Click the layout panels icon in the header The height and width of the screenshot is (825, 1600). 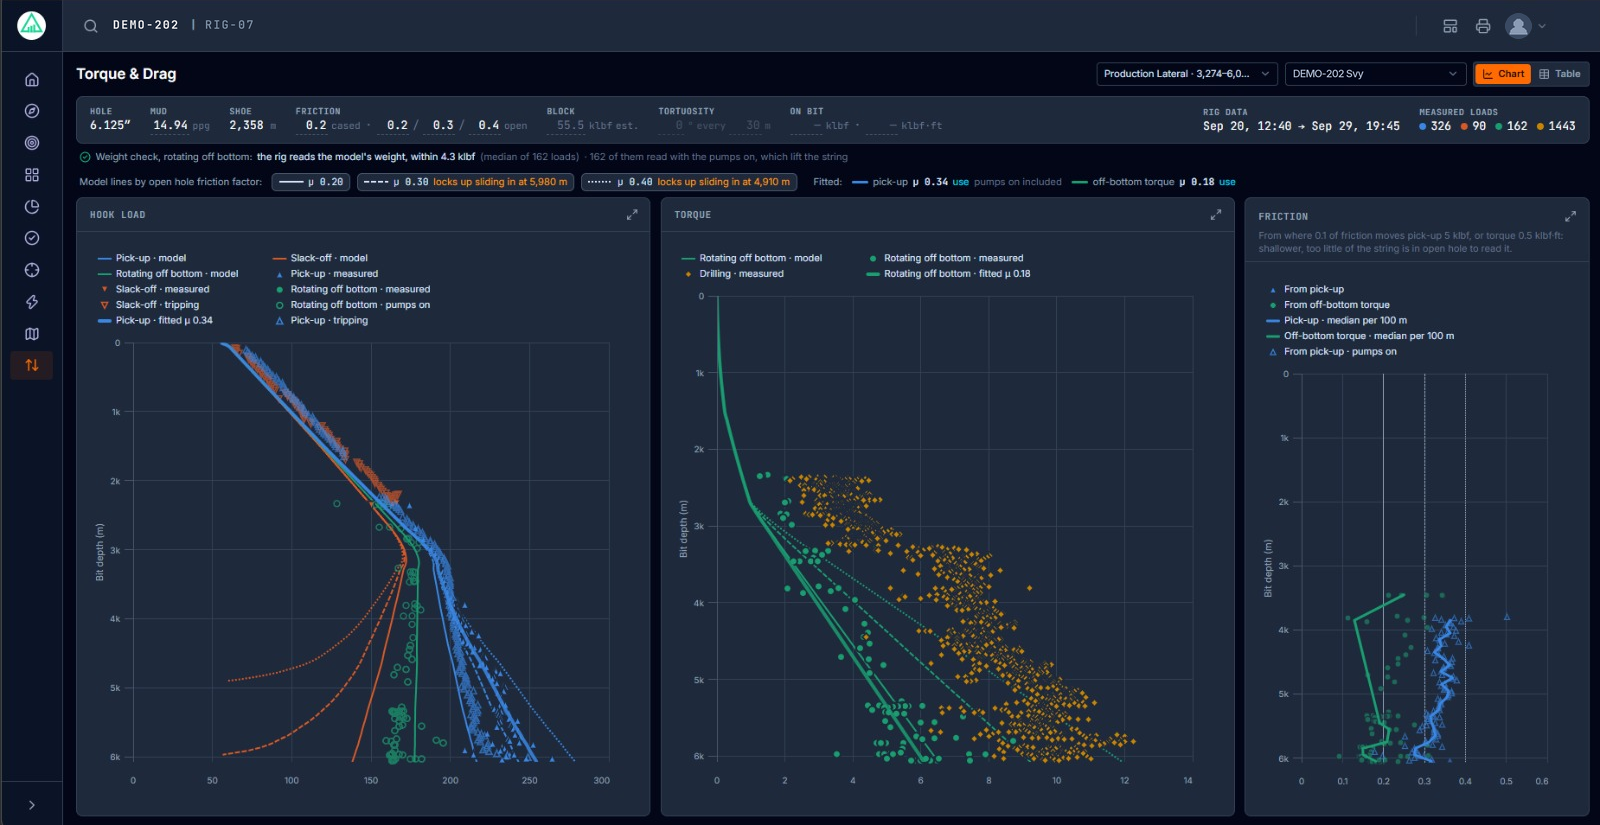click(x=1450, y=26)
